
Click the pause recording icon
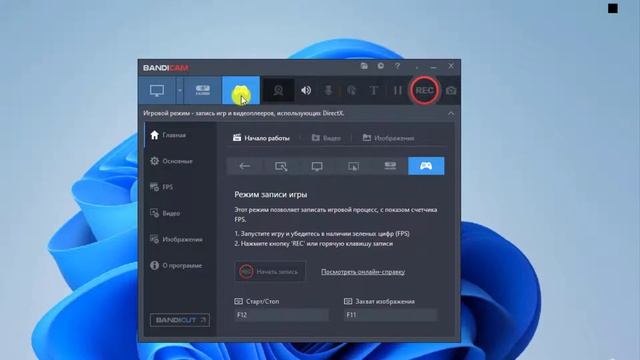(397, 90)
